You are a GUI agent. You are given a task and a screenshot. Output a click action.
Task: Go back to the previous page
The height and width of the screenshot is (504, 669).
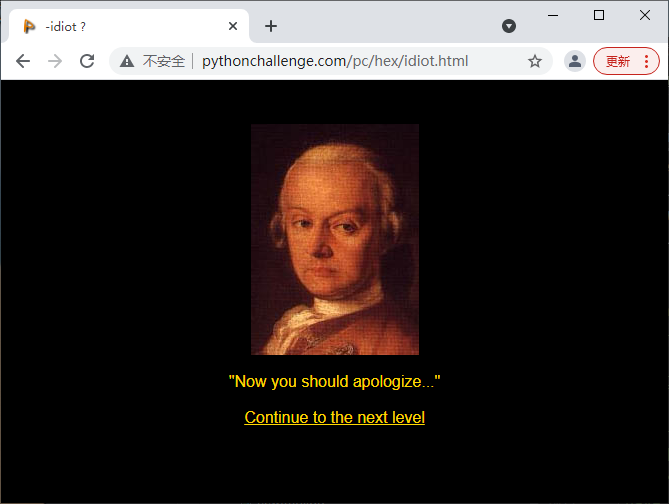[23, 61]
